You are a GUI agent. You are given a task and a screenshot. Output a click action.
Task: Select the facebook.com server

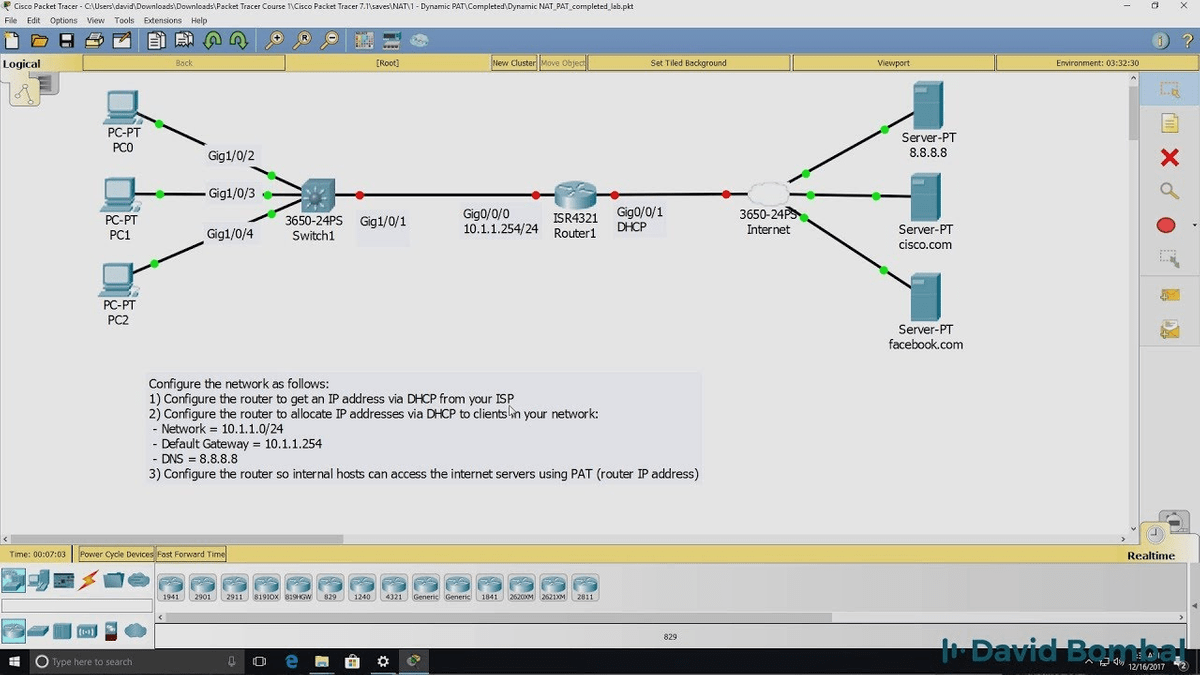coord(925,297)
